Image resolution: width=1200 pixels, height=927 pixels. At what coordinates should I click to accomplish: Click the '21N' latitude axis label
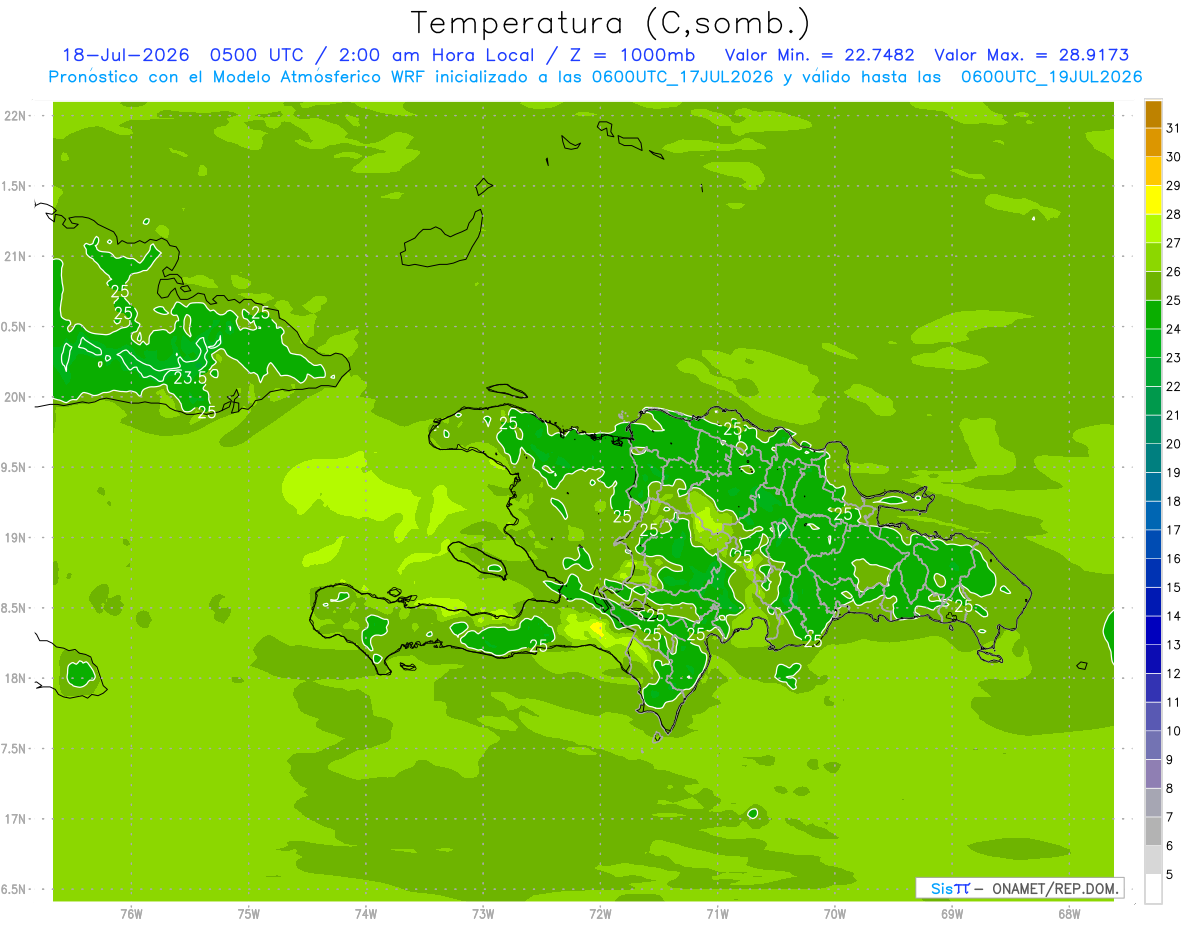[16, 256]
